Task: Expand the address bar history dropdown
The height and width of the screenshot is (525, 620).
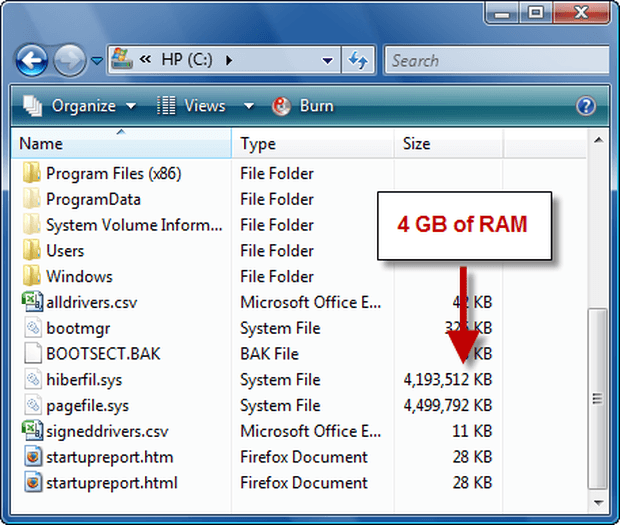Action: [x=328, y=61]
